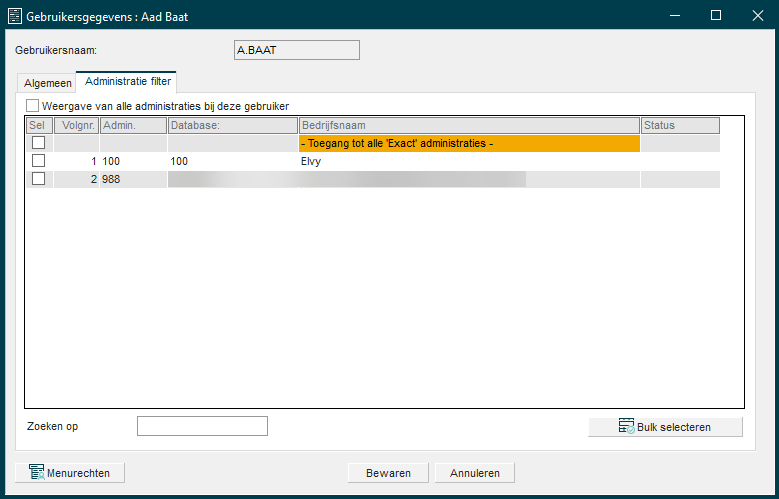Select checkbox for administratie 100 Elvy

click(x=39, y=161)
